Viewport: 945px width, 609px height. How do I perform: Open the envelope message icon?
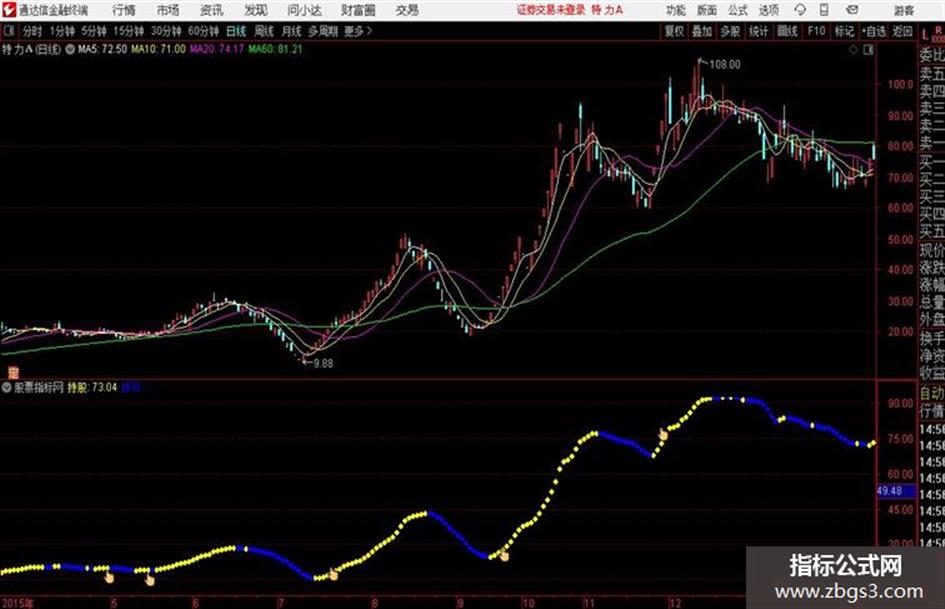click(852, 10)
